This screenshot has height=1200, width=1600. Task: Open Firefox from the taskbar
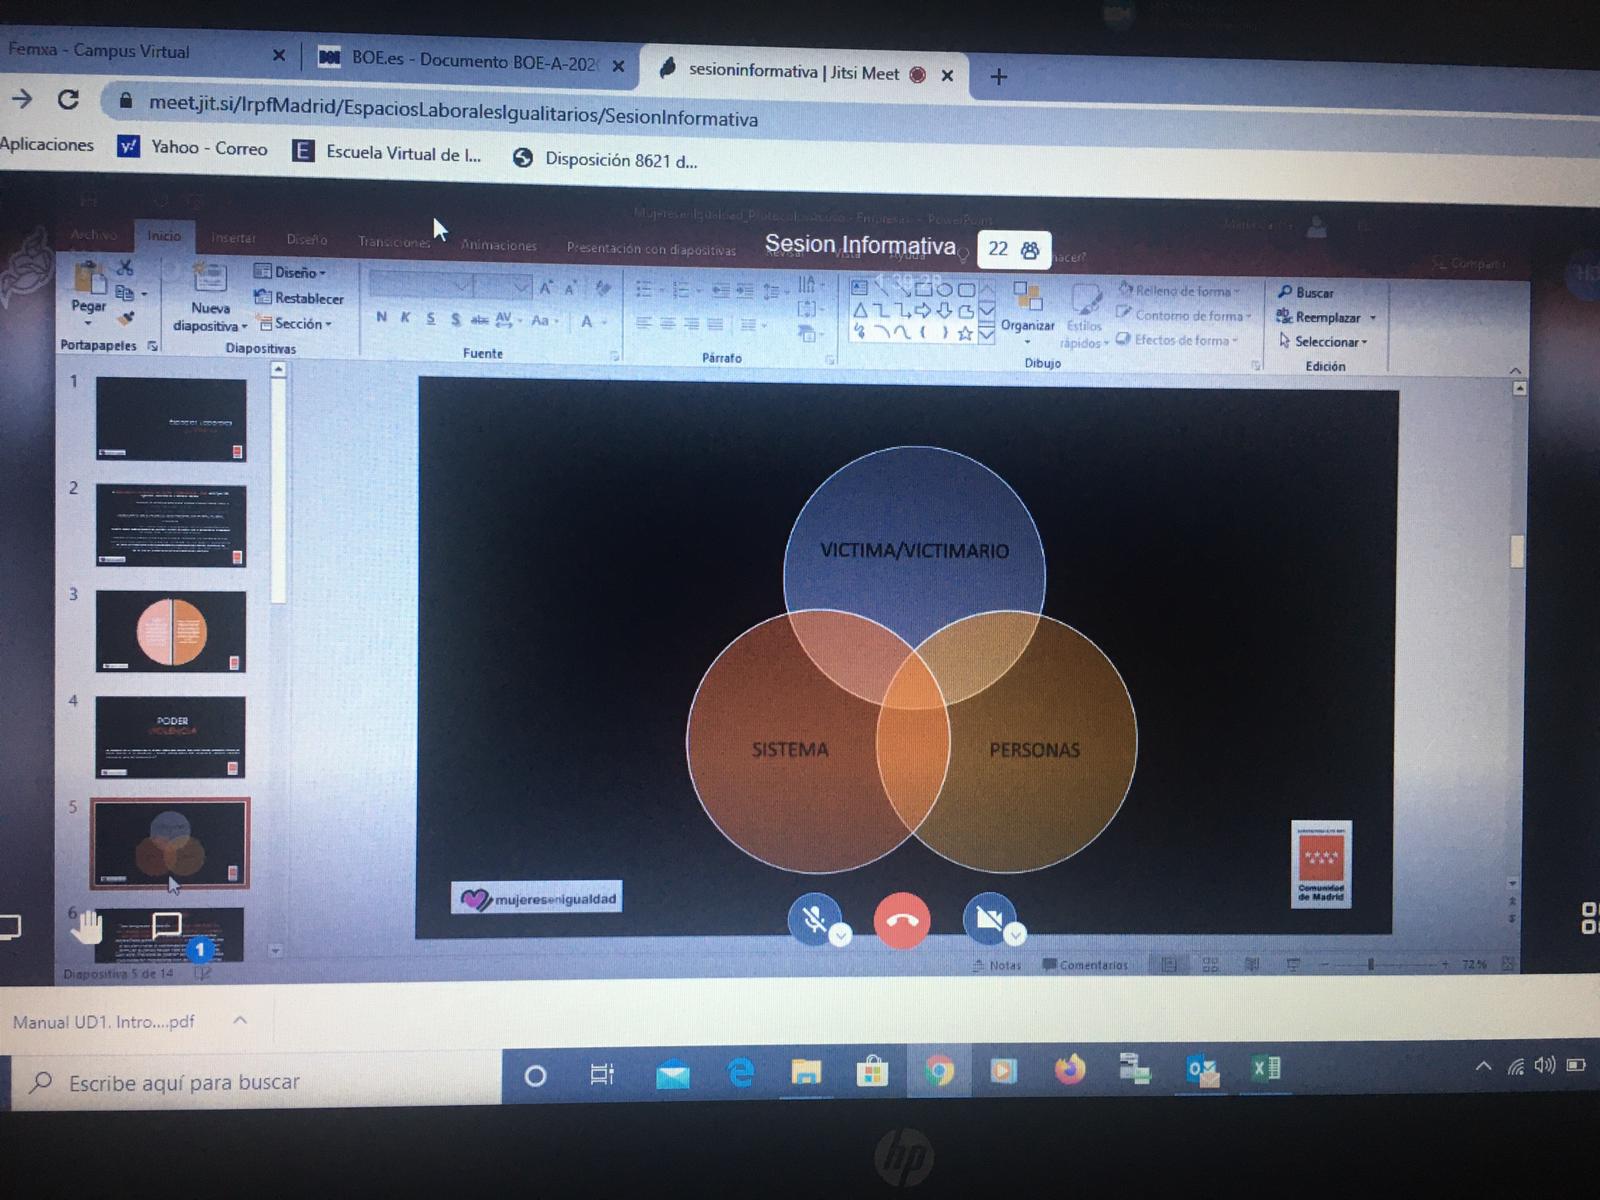pos(1070,1070)
